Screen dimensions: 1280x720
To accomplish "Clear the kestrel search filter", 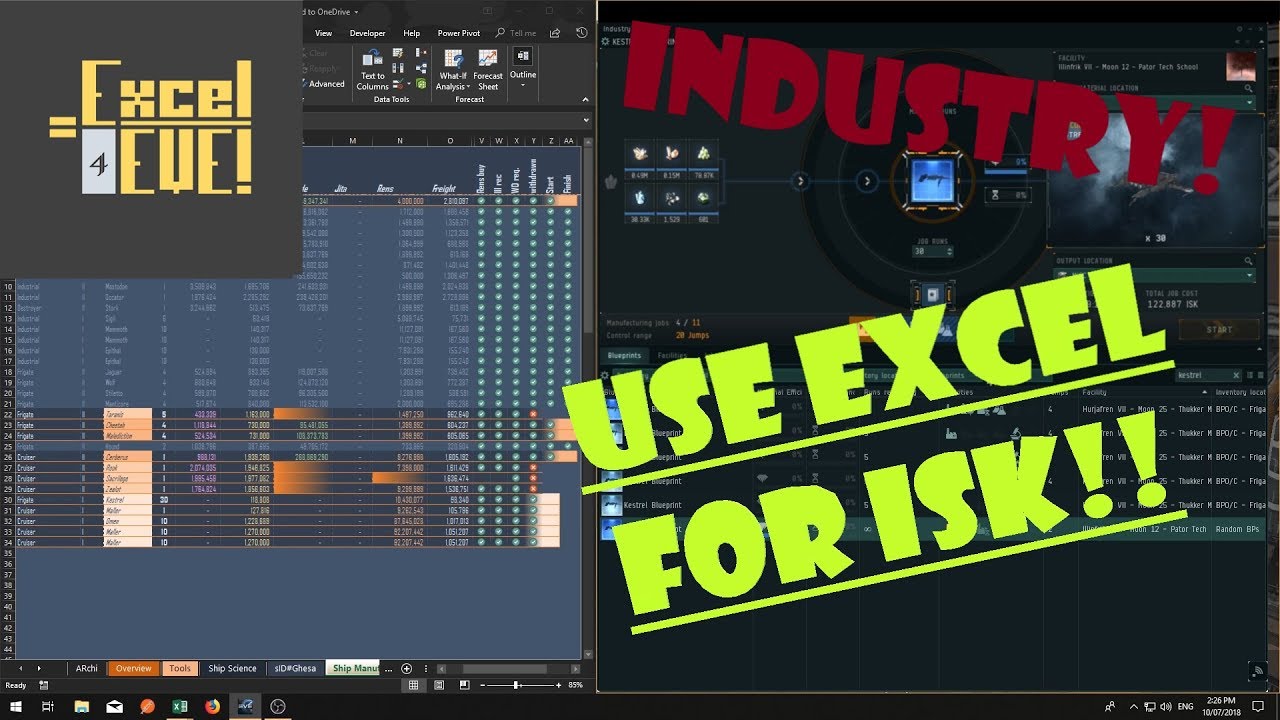I will pos(1236,375).
